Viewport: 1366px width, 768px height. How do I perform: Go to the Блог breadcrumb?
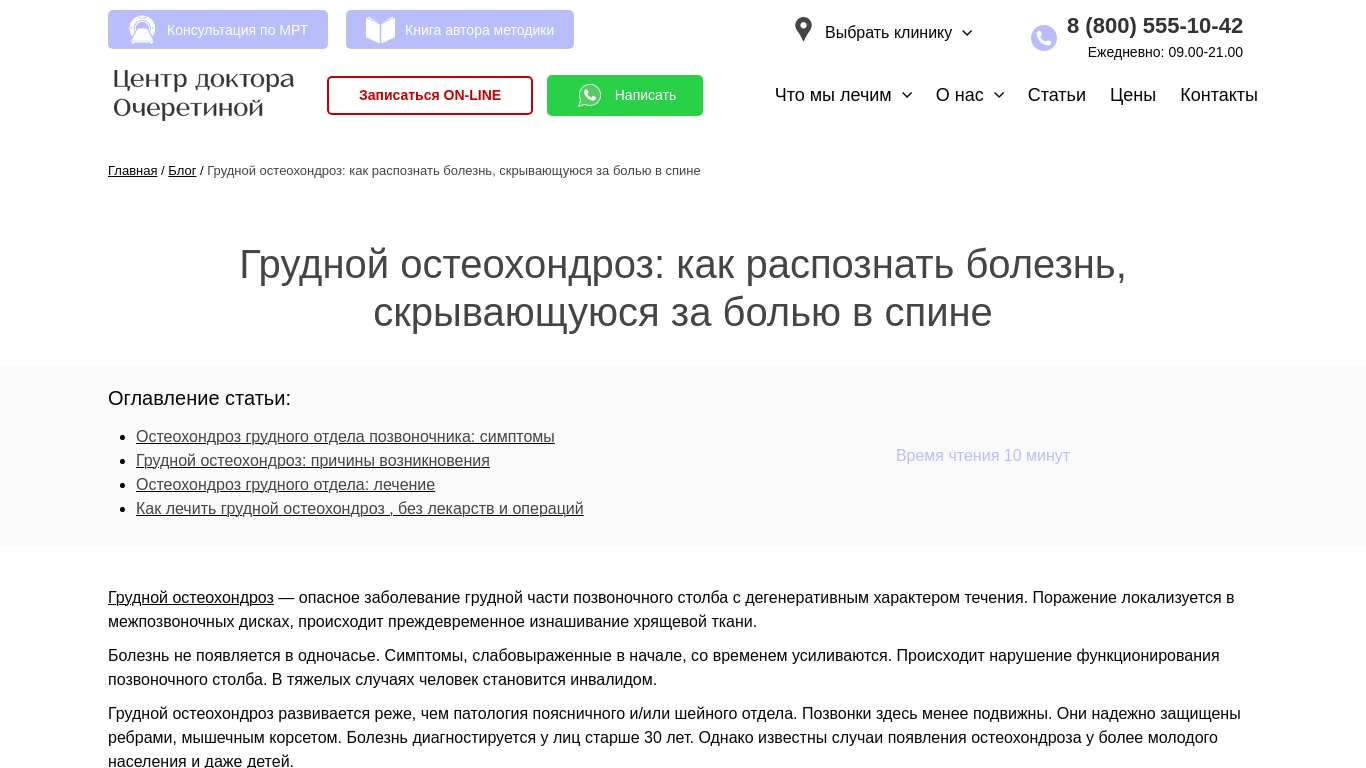point(182,171)
